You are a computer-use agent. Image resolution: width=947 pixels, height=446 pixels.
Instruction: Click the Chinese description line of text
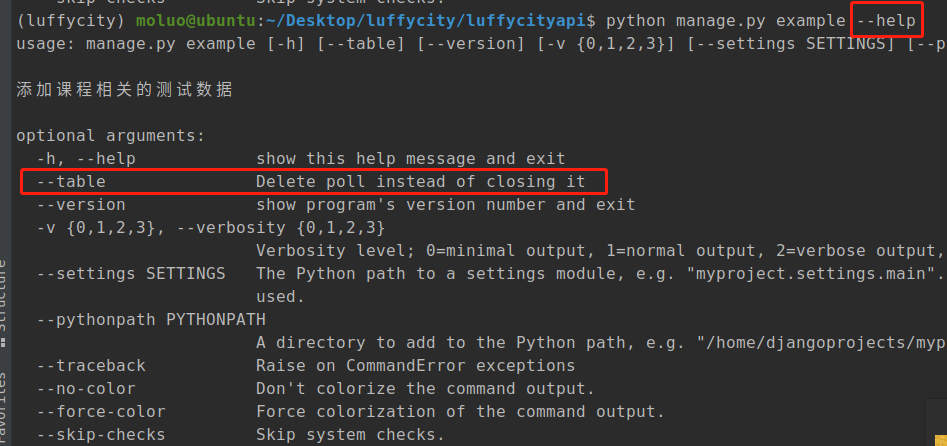click(125, 90)
